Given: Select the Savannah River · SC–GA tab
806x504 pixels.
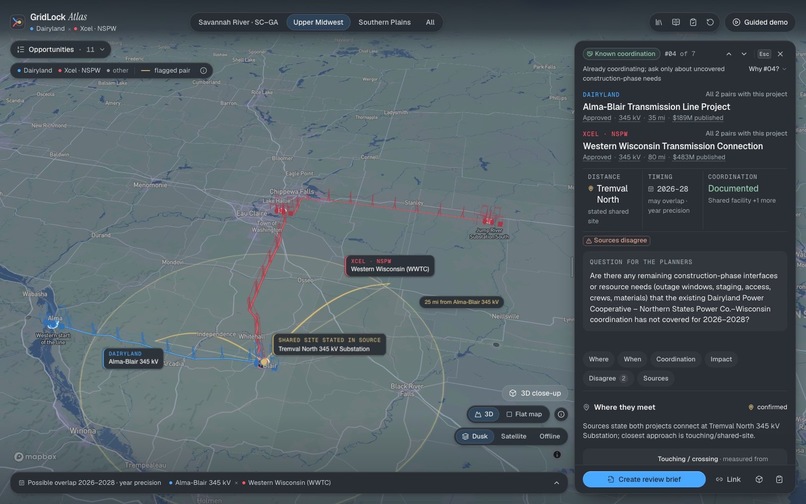Looking at the screenshot, I should (x=238, y=22).
